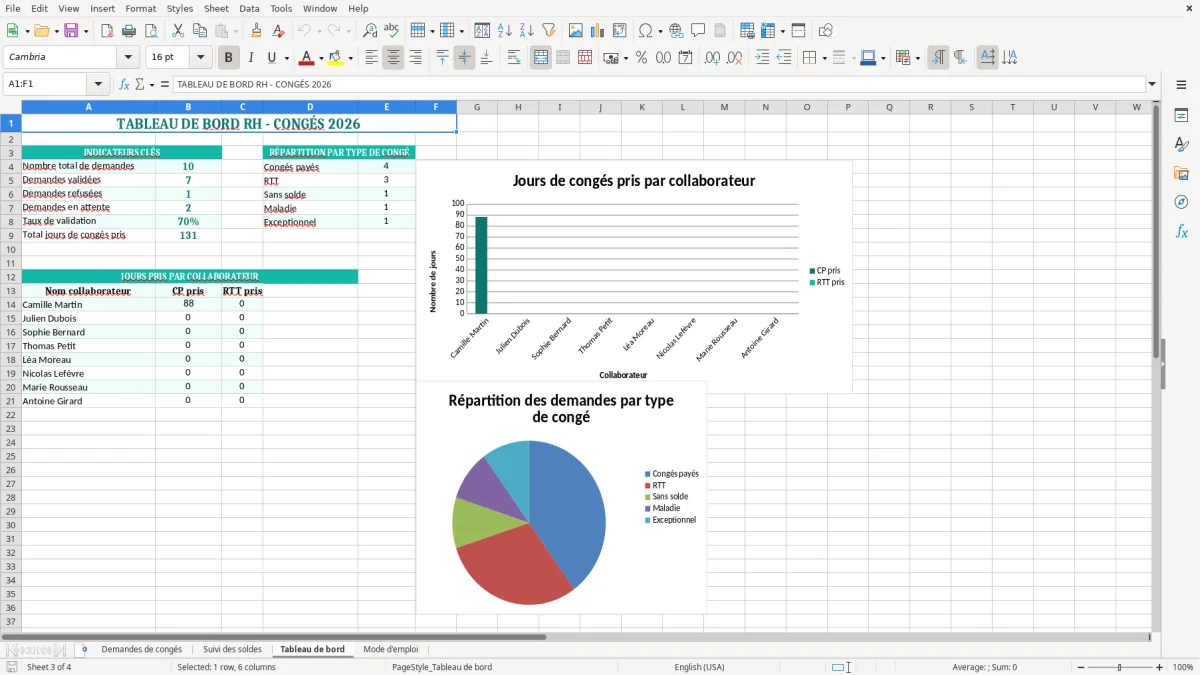
Task: Expand the formula bar
Action: tap(1152, 85)
